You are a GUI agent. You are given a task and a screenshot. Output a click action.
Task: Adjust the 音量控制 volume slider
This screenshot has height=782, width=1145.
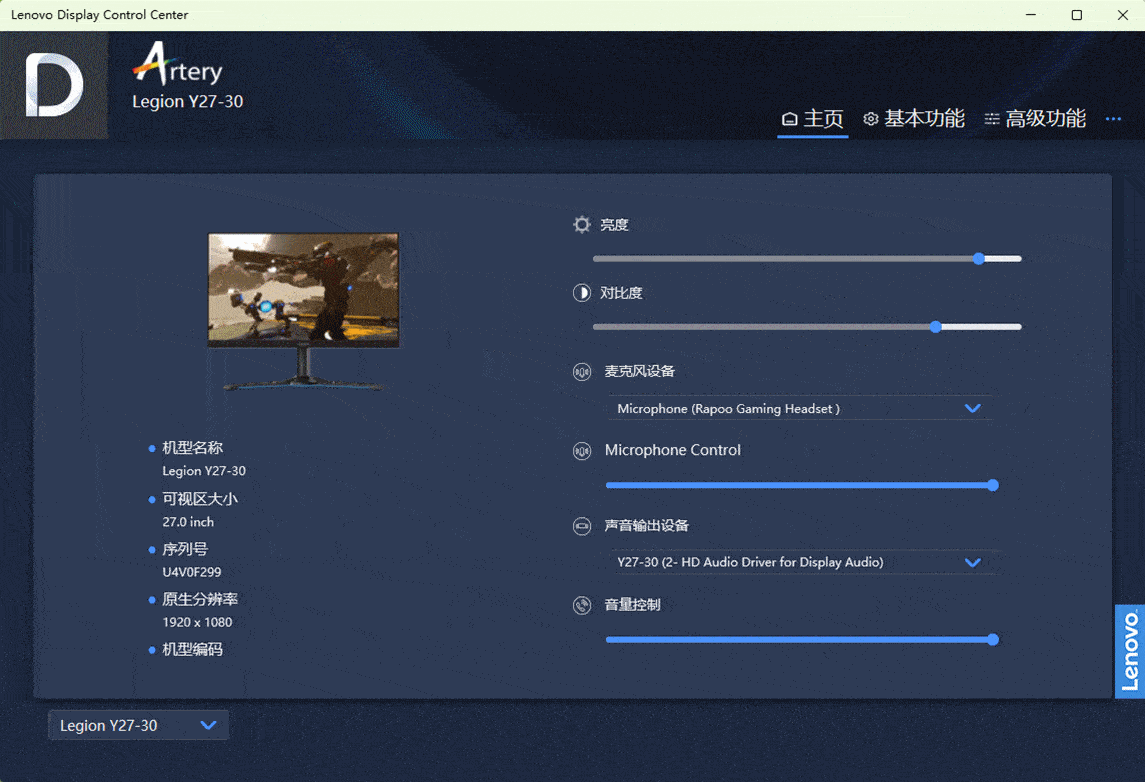[x=802, y=640]
